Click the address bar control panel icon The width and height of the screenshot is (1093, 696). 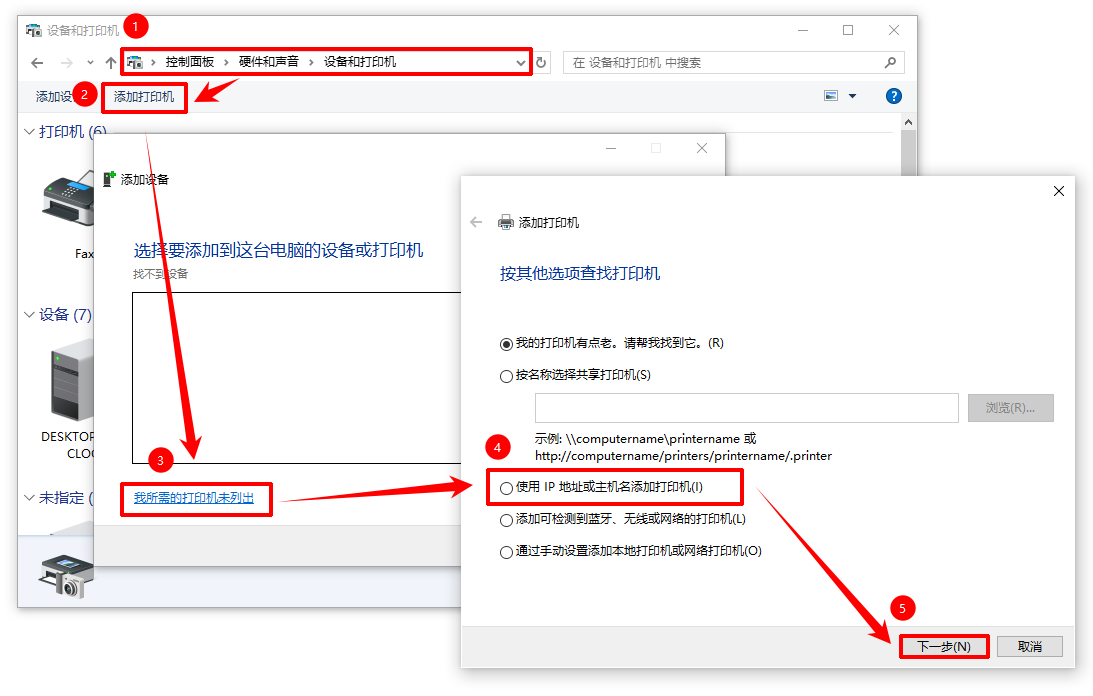pyautogui.click(x=135, y=62)
